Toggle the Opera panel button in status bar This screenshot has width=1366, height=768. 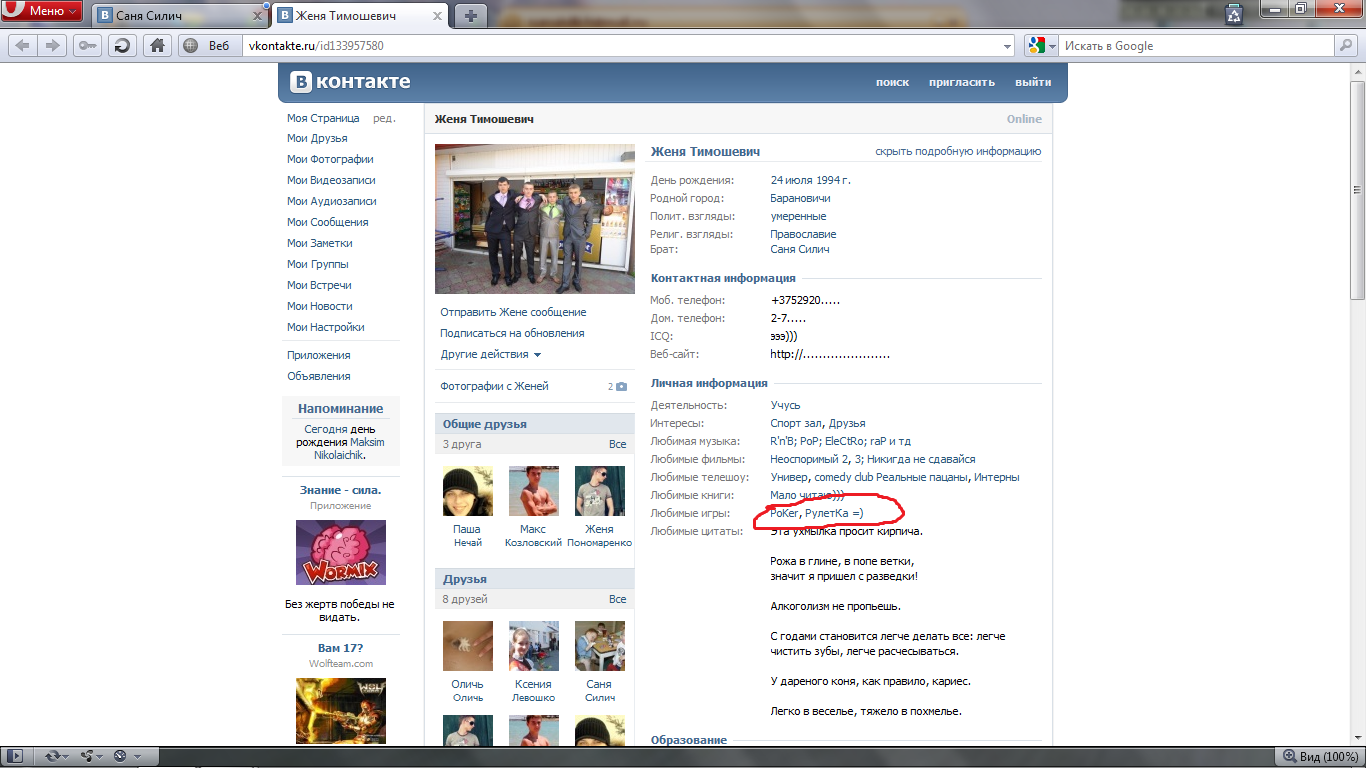(x=16, y=757)
